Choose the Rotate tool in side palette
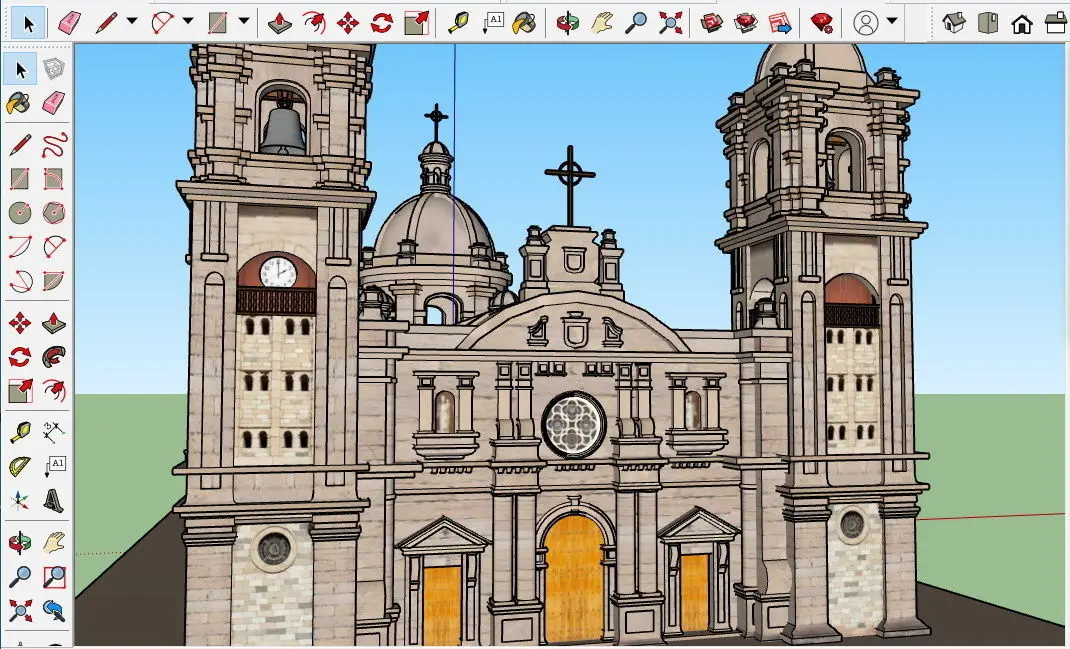The image size is (1070, 649). [x=20, y=356]
